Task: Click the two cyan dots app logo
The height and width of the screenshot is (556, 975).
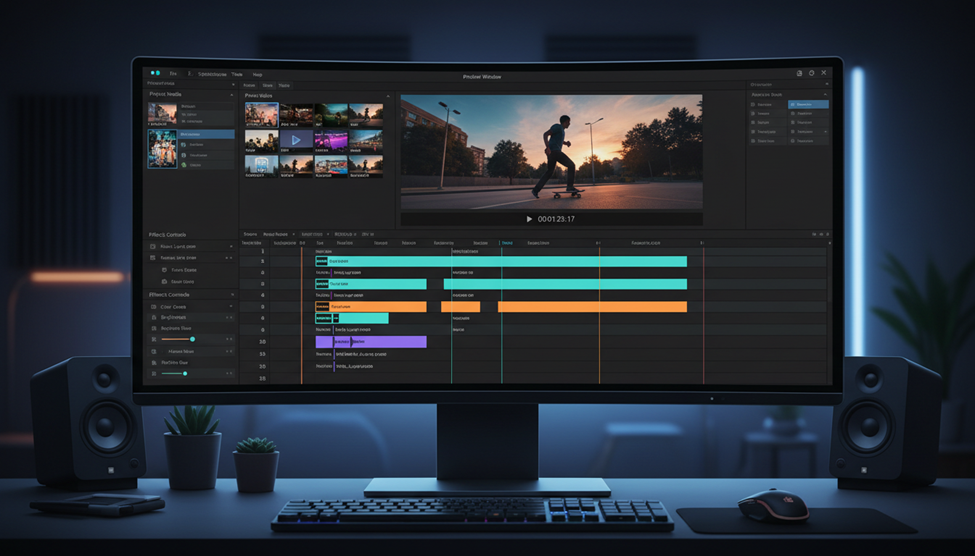Action: click(155, 73)
